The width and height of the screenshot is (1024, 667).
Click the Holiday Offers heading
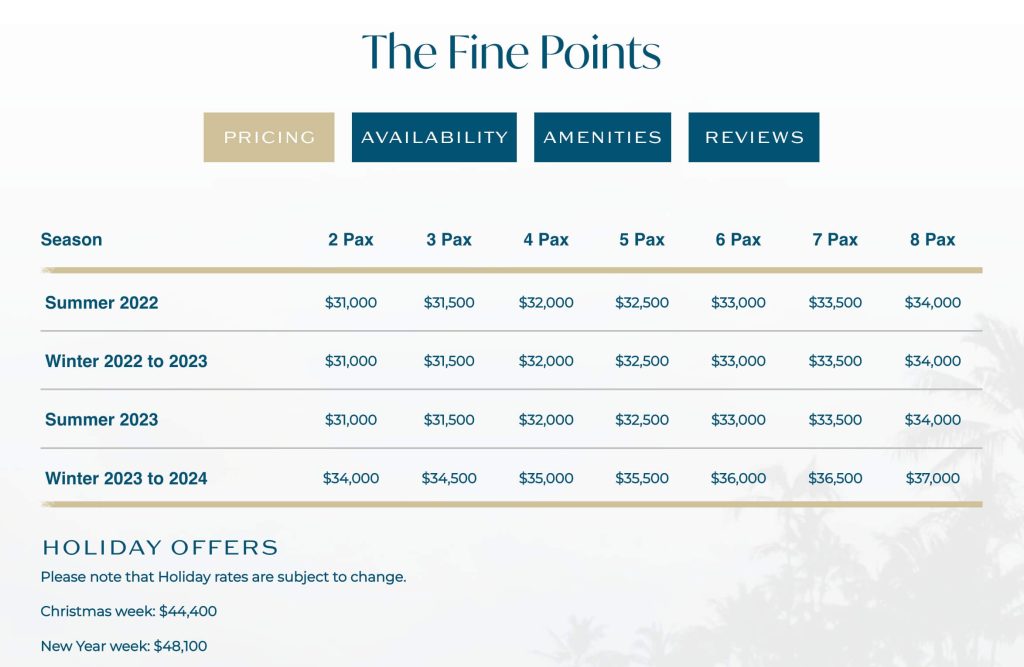pyautogui.click(x=160, y=547)
